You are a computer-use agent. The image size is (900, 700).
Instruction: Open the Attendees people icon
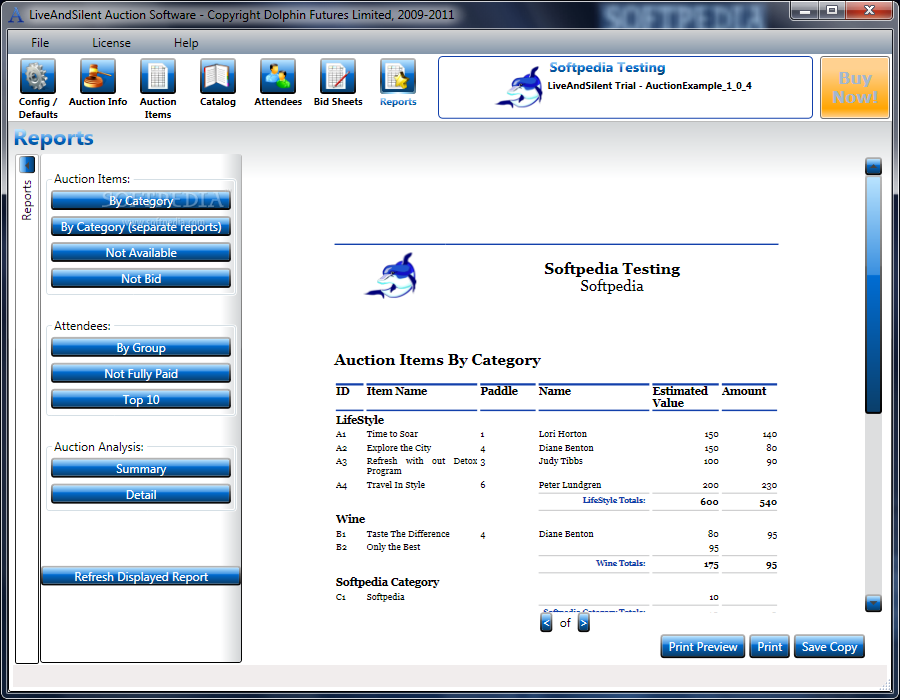tap(278, 76)
